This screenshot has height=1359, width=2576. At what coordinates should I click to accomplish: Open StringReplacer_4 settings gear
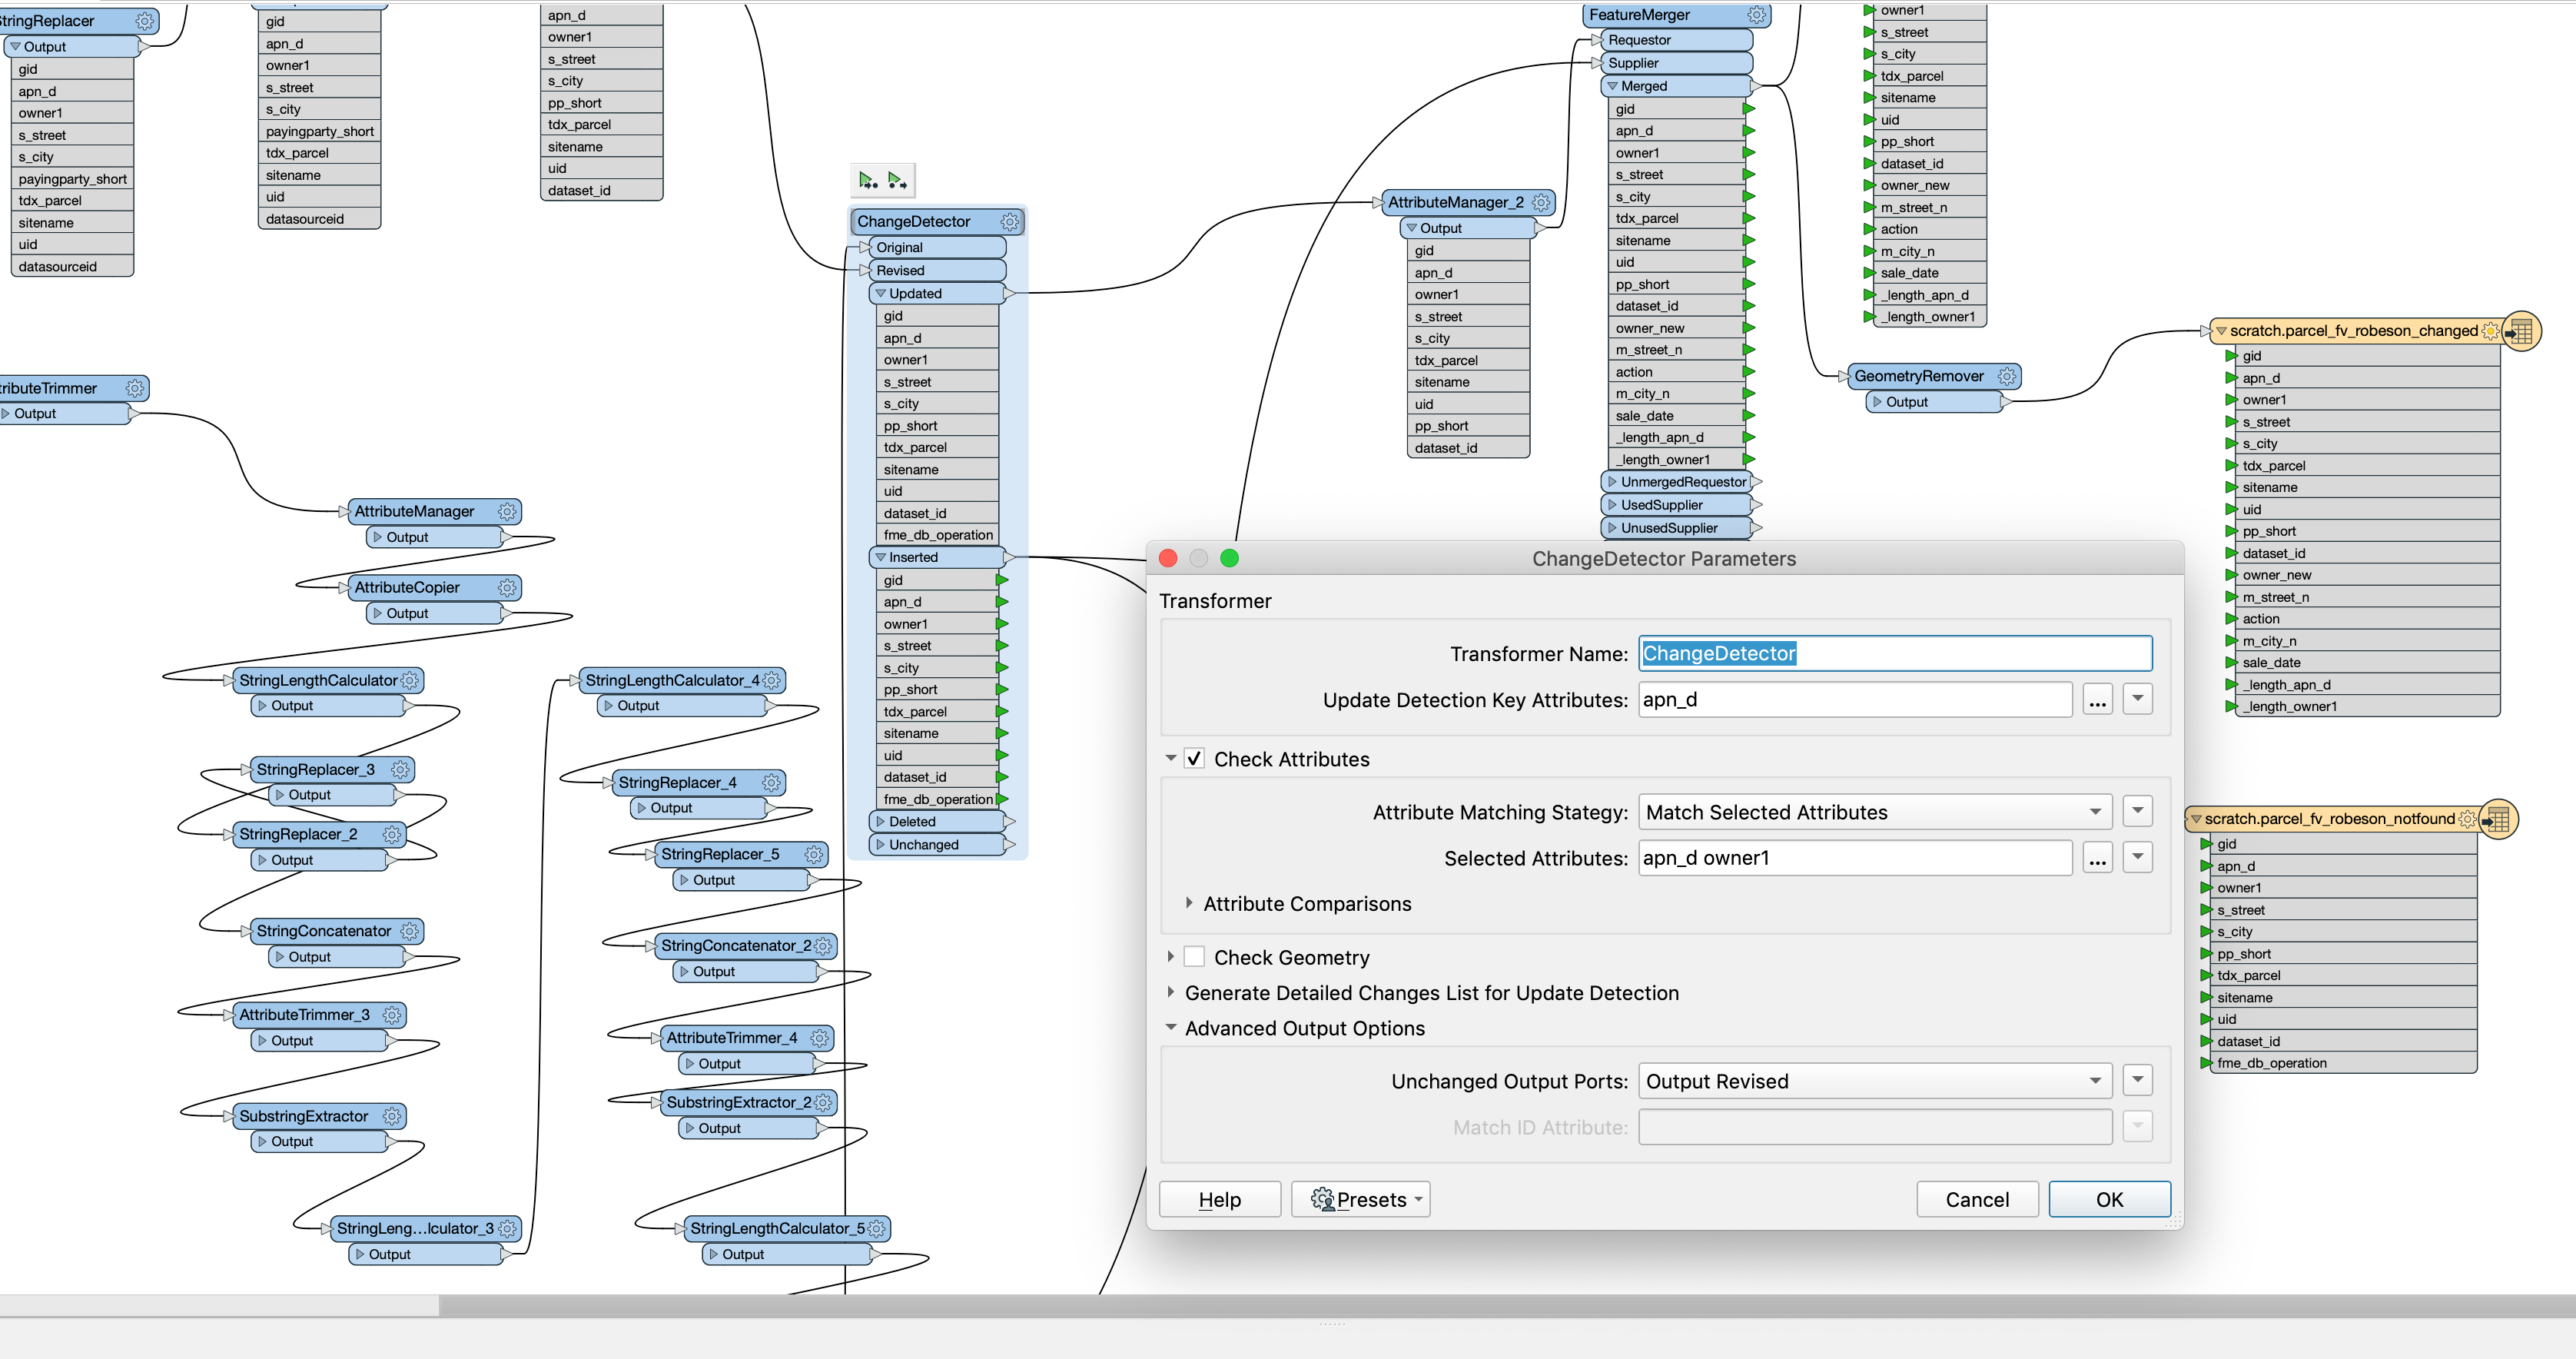point(771,782)
